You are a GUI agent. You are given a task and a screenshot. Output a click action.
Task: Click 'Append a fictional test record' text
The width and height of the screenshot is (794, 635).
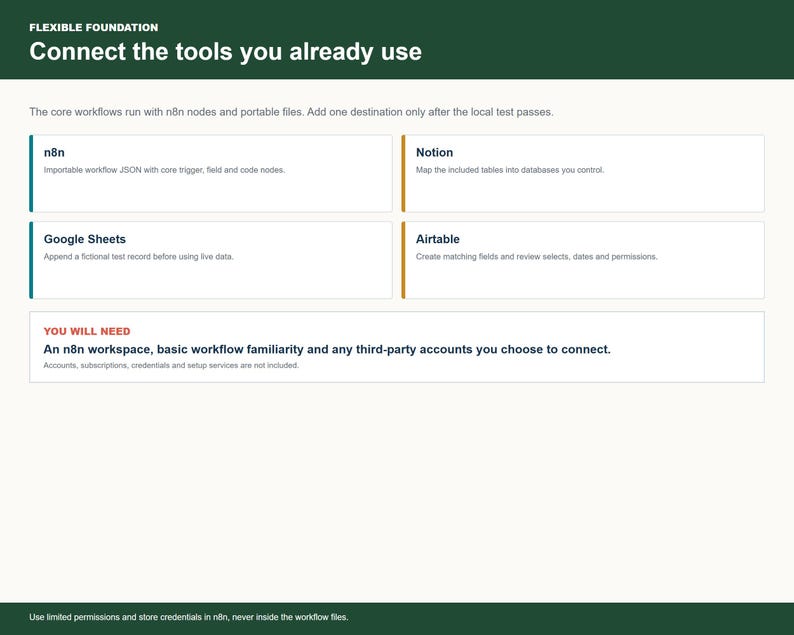pos(139,257)
